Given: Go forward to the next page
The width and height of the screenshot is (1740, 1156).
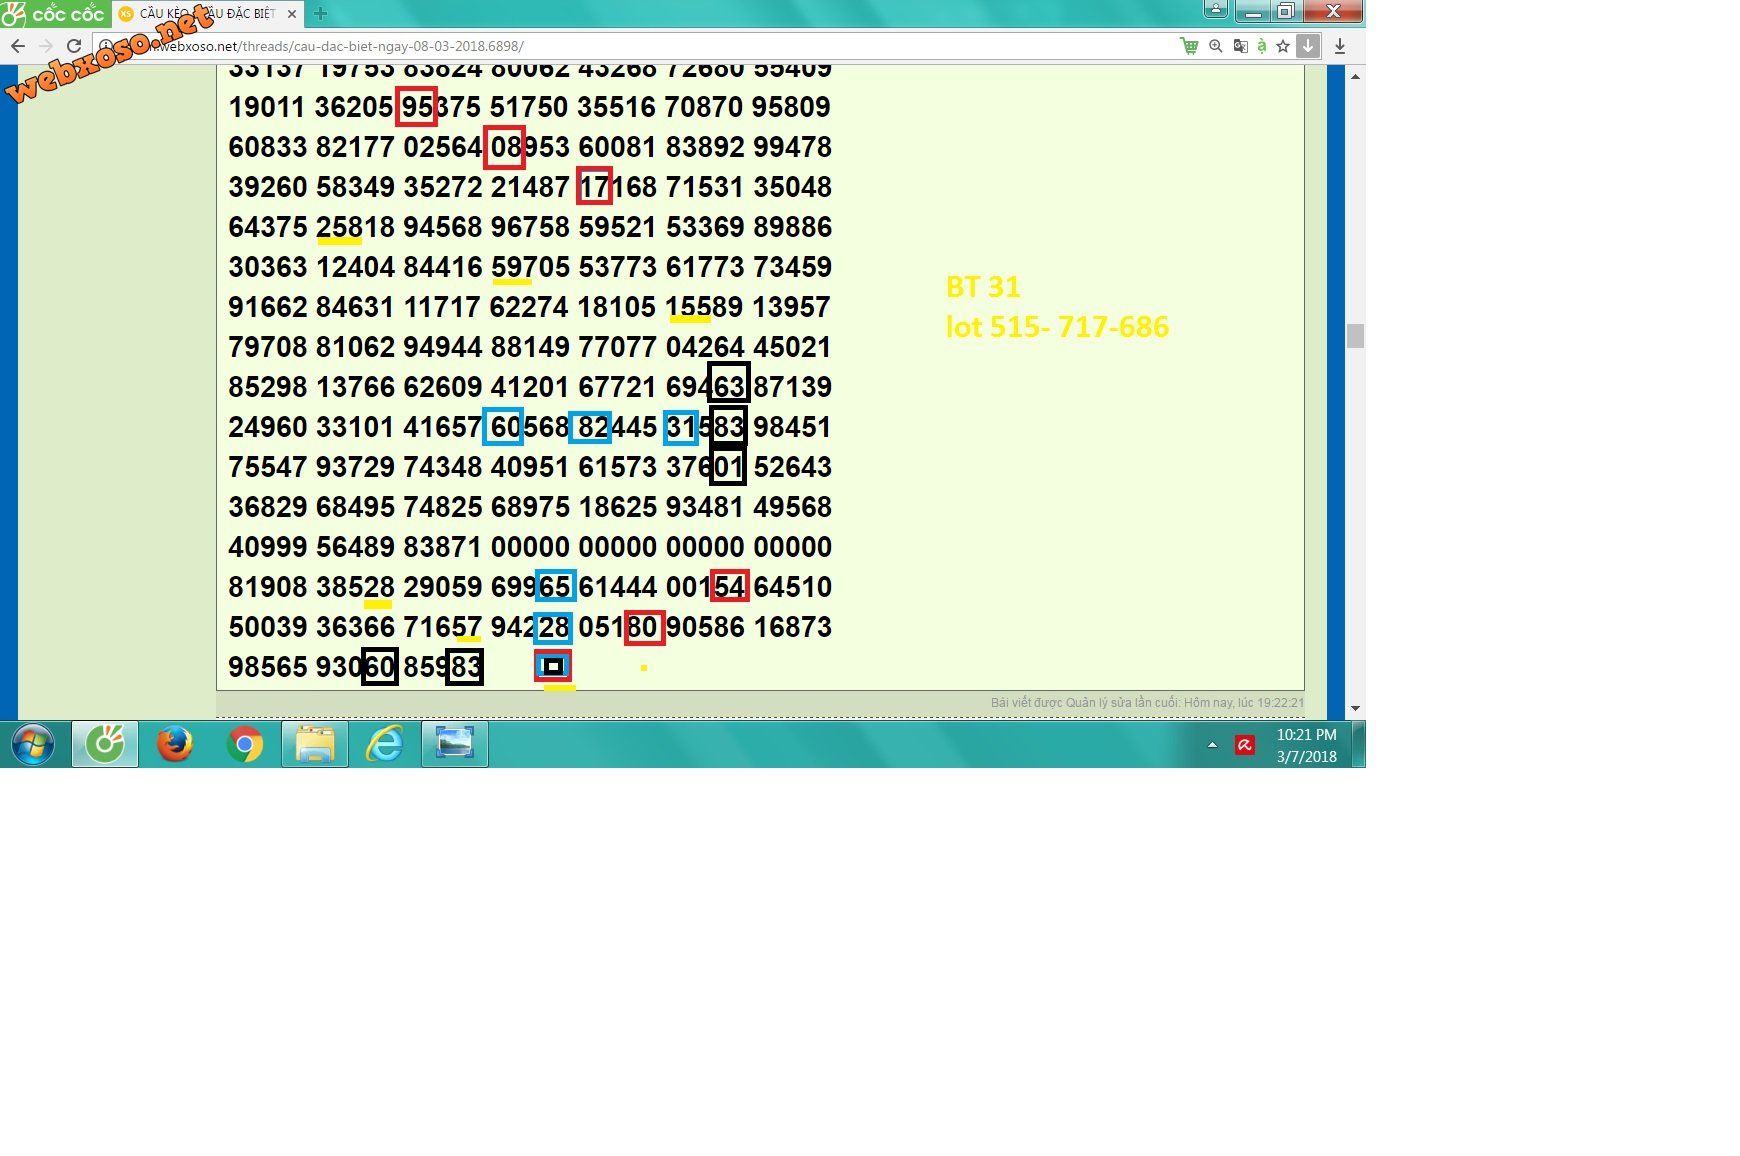Looking at the screenshot, I should click(x=46, y=46).
